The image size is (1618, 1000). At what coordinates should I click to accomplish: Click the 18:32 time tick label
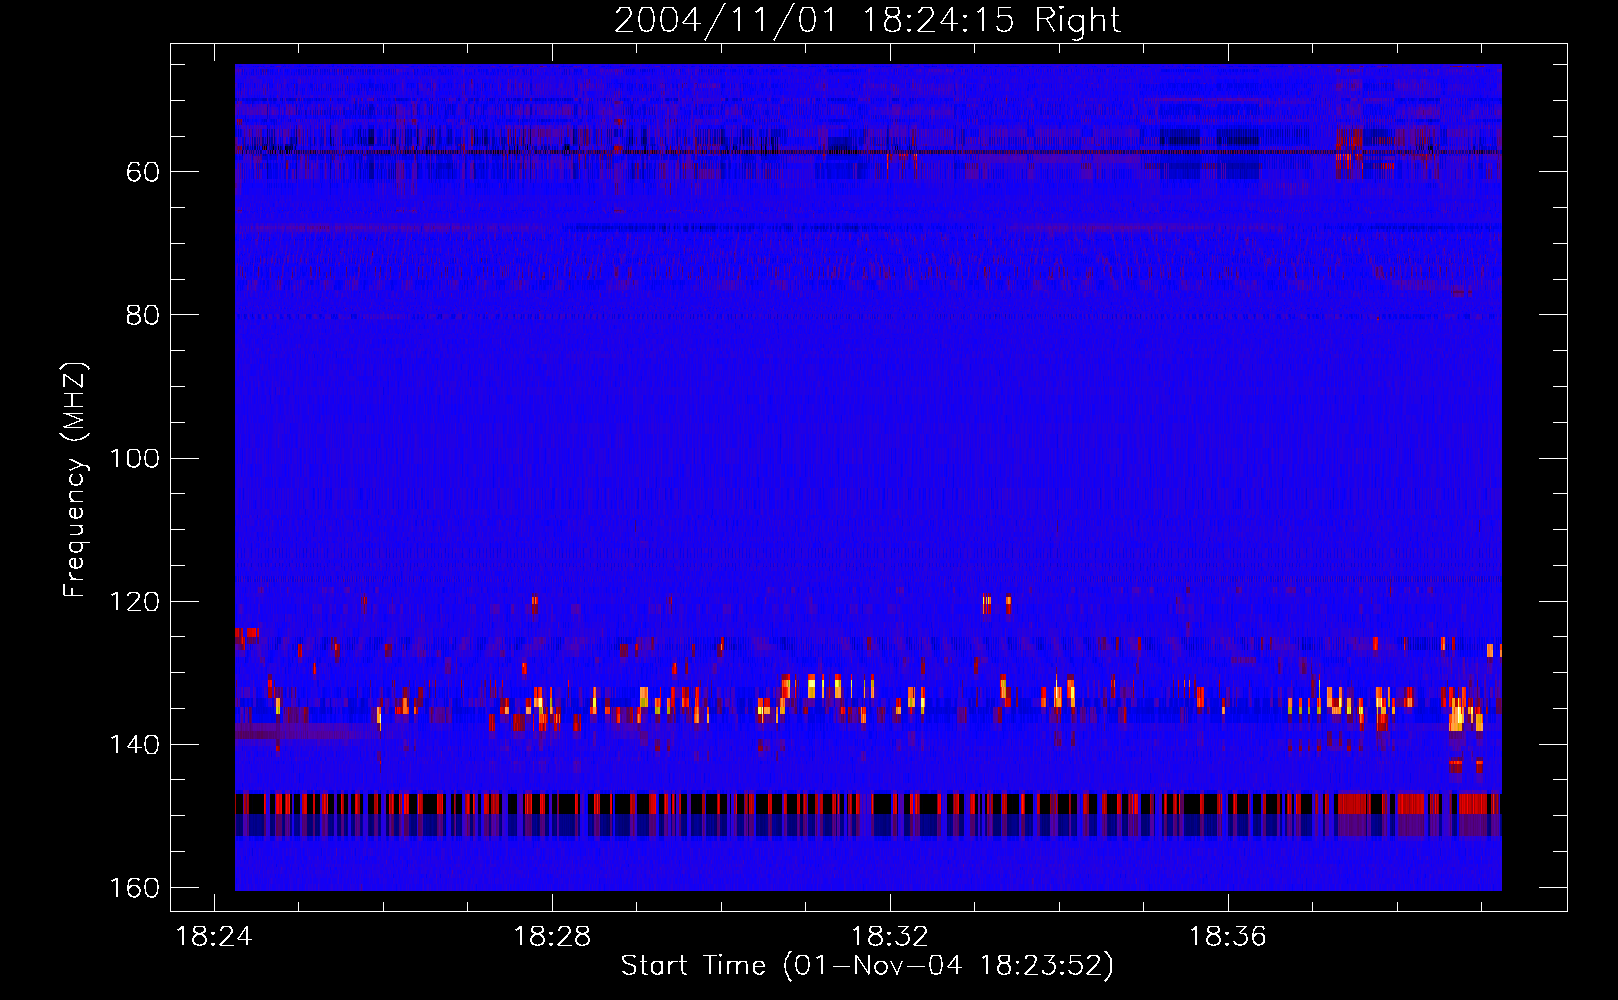[x=889, y=937]
